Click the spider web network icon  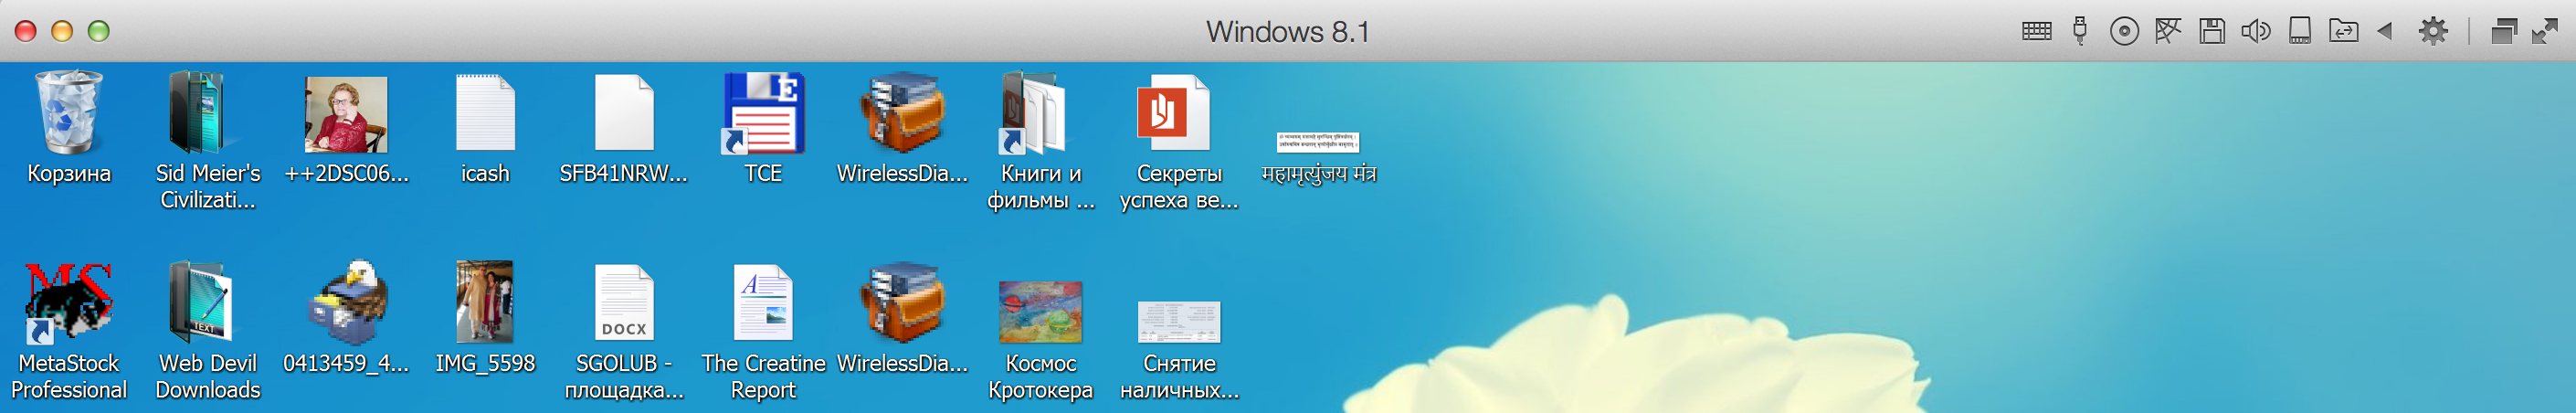click(2167, 31)
